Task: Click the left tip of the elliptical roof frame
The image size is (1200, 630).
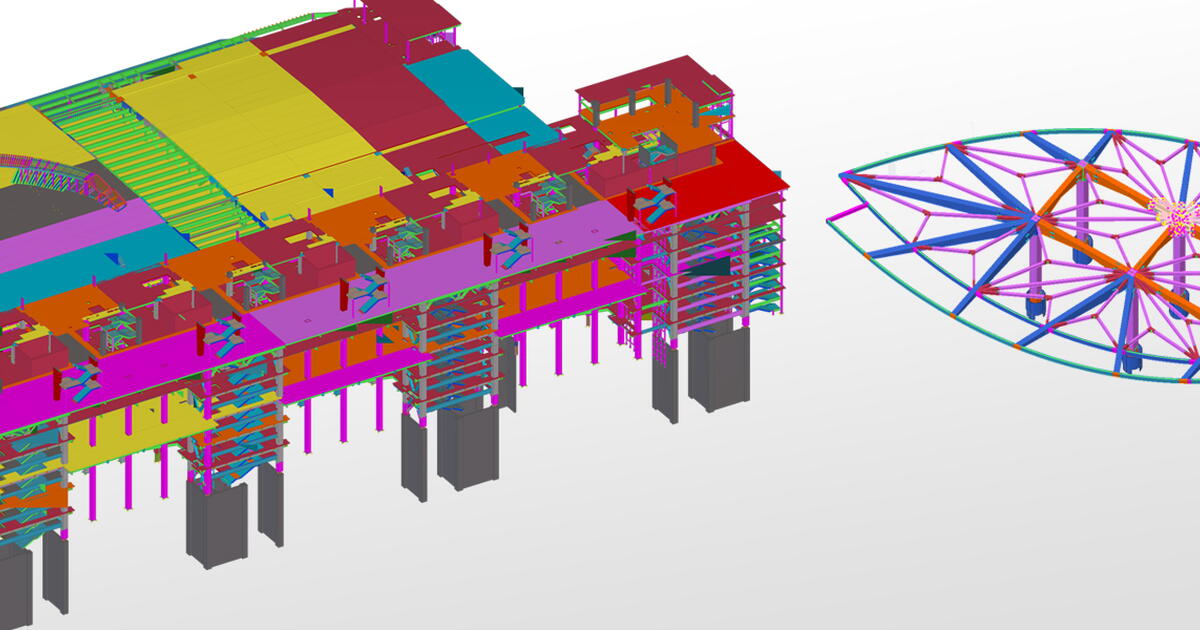Action: click(x=843, y=175)
